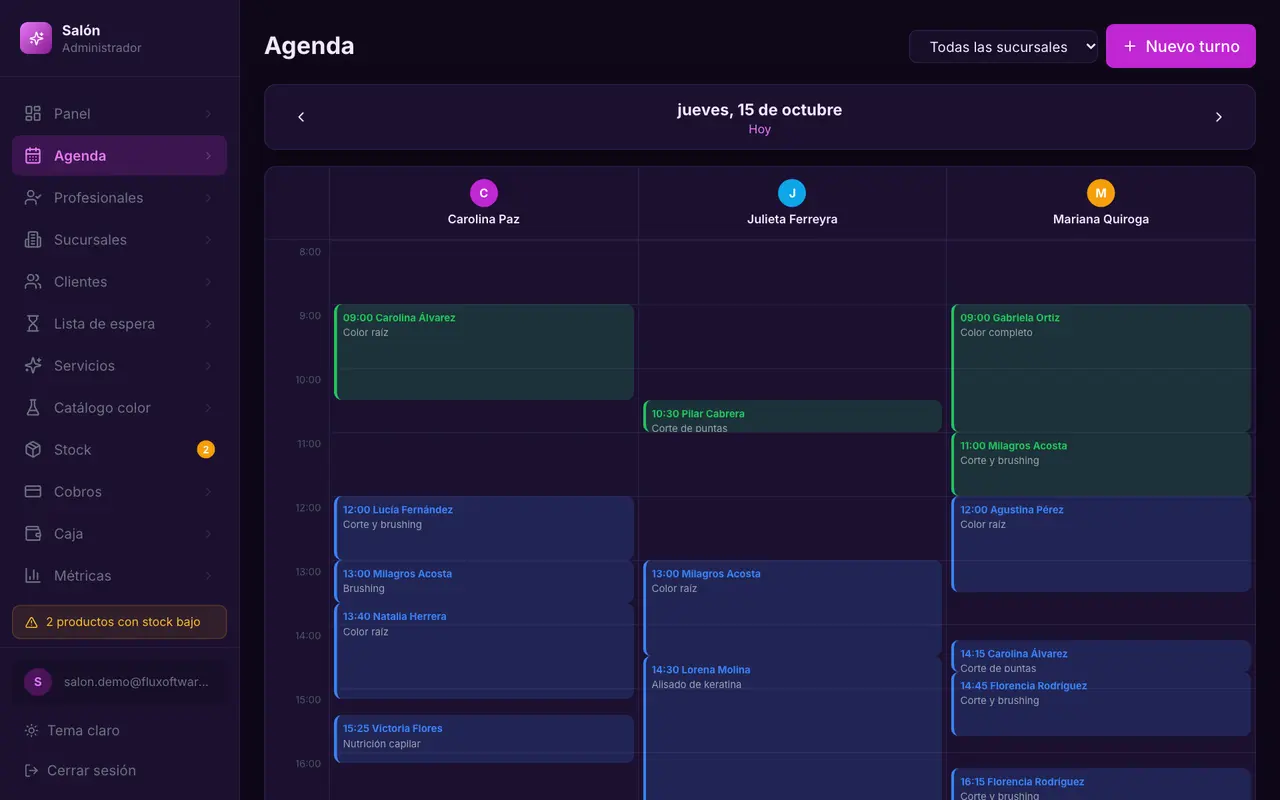Click the date jueves, 15 de octubre
1280x800 pixels.
pyautogui.click(x=760, y=110)
